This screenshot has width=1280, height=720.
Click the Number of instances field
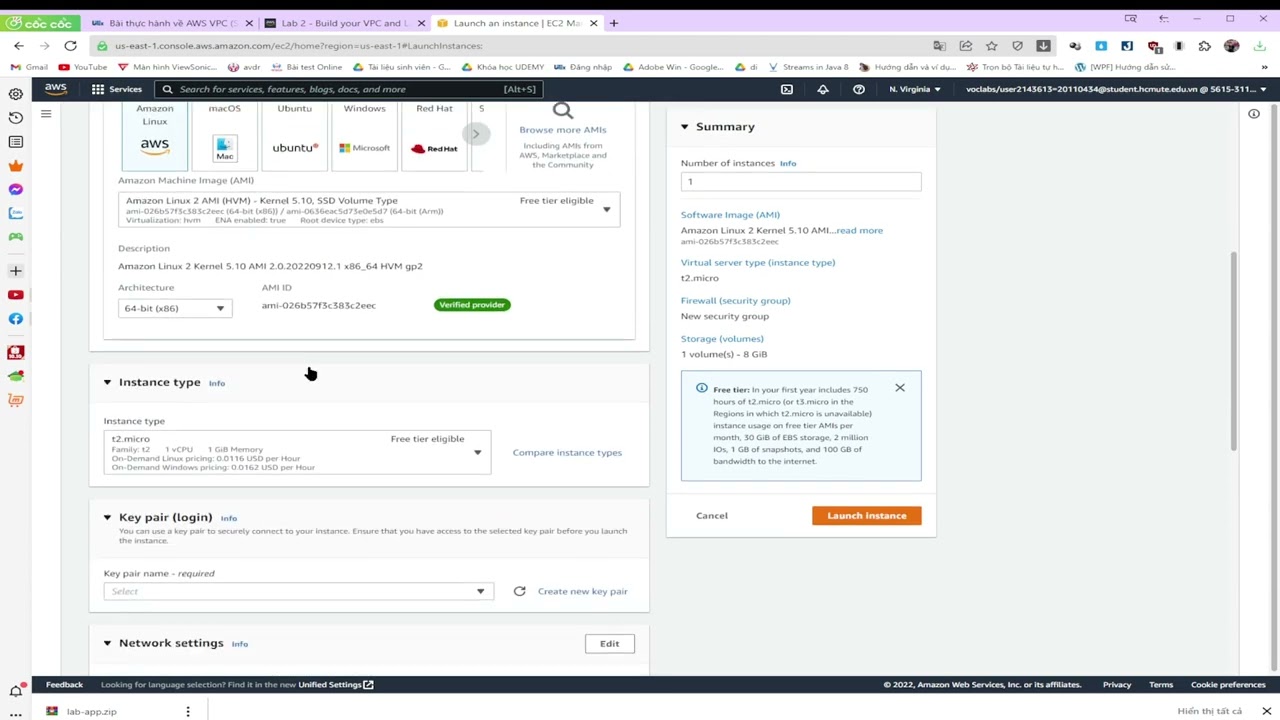coord(801,181)
